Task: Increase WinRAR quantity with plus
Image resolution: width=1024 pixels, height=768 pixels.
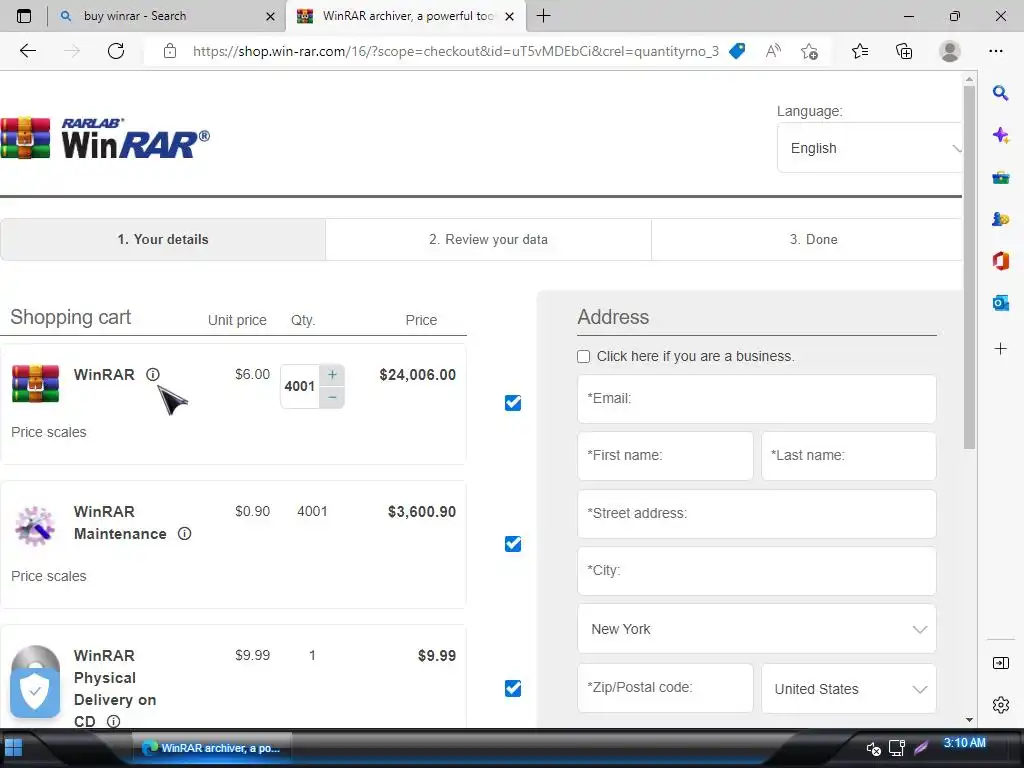Action: 332,375
